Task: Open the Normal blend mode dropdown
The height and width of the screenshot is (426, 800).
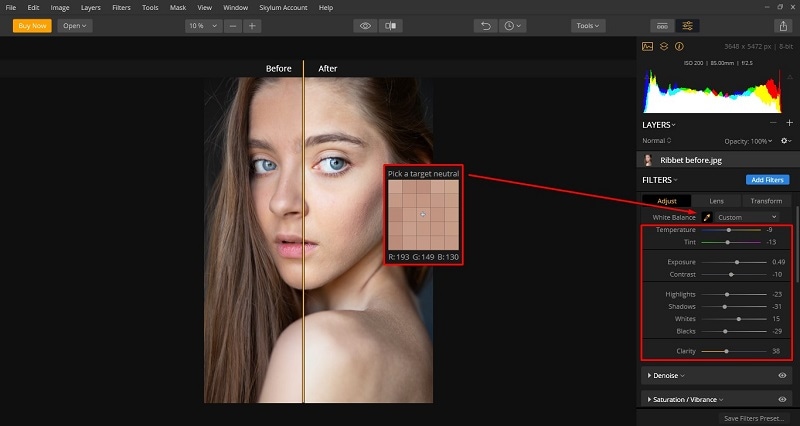Action: (657, 141)
